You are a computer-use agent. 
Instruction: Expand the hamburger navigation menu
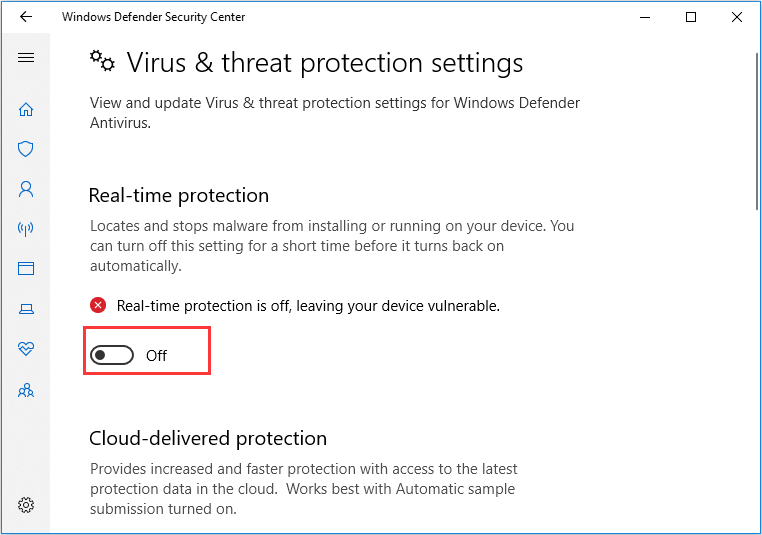26,58
